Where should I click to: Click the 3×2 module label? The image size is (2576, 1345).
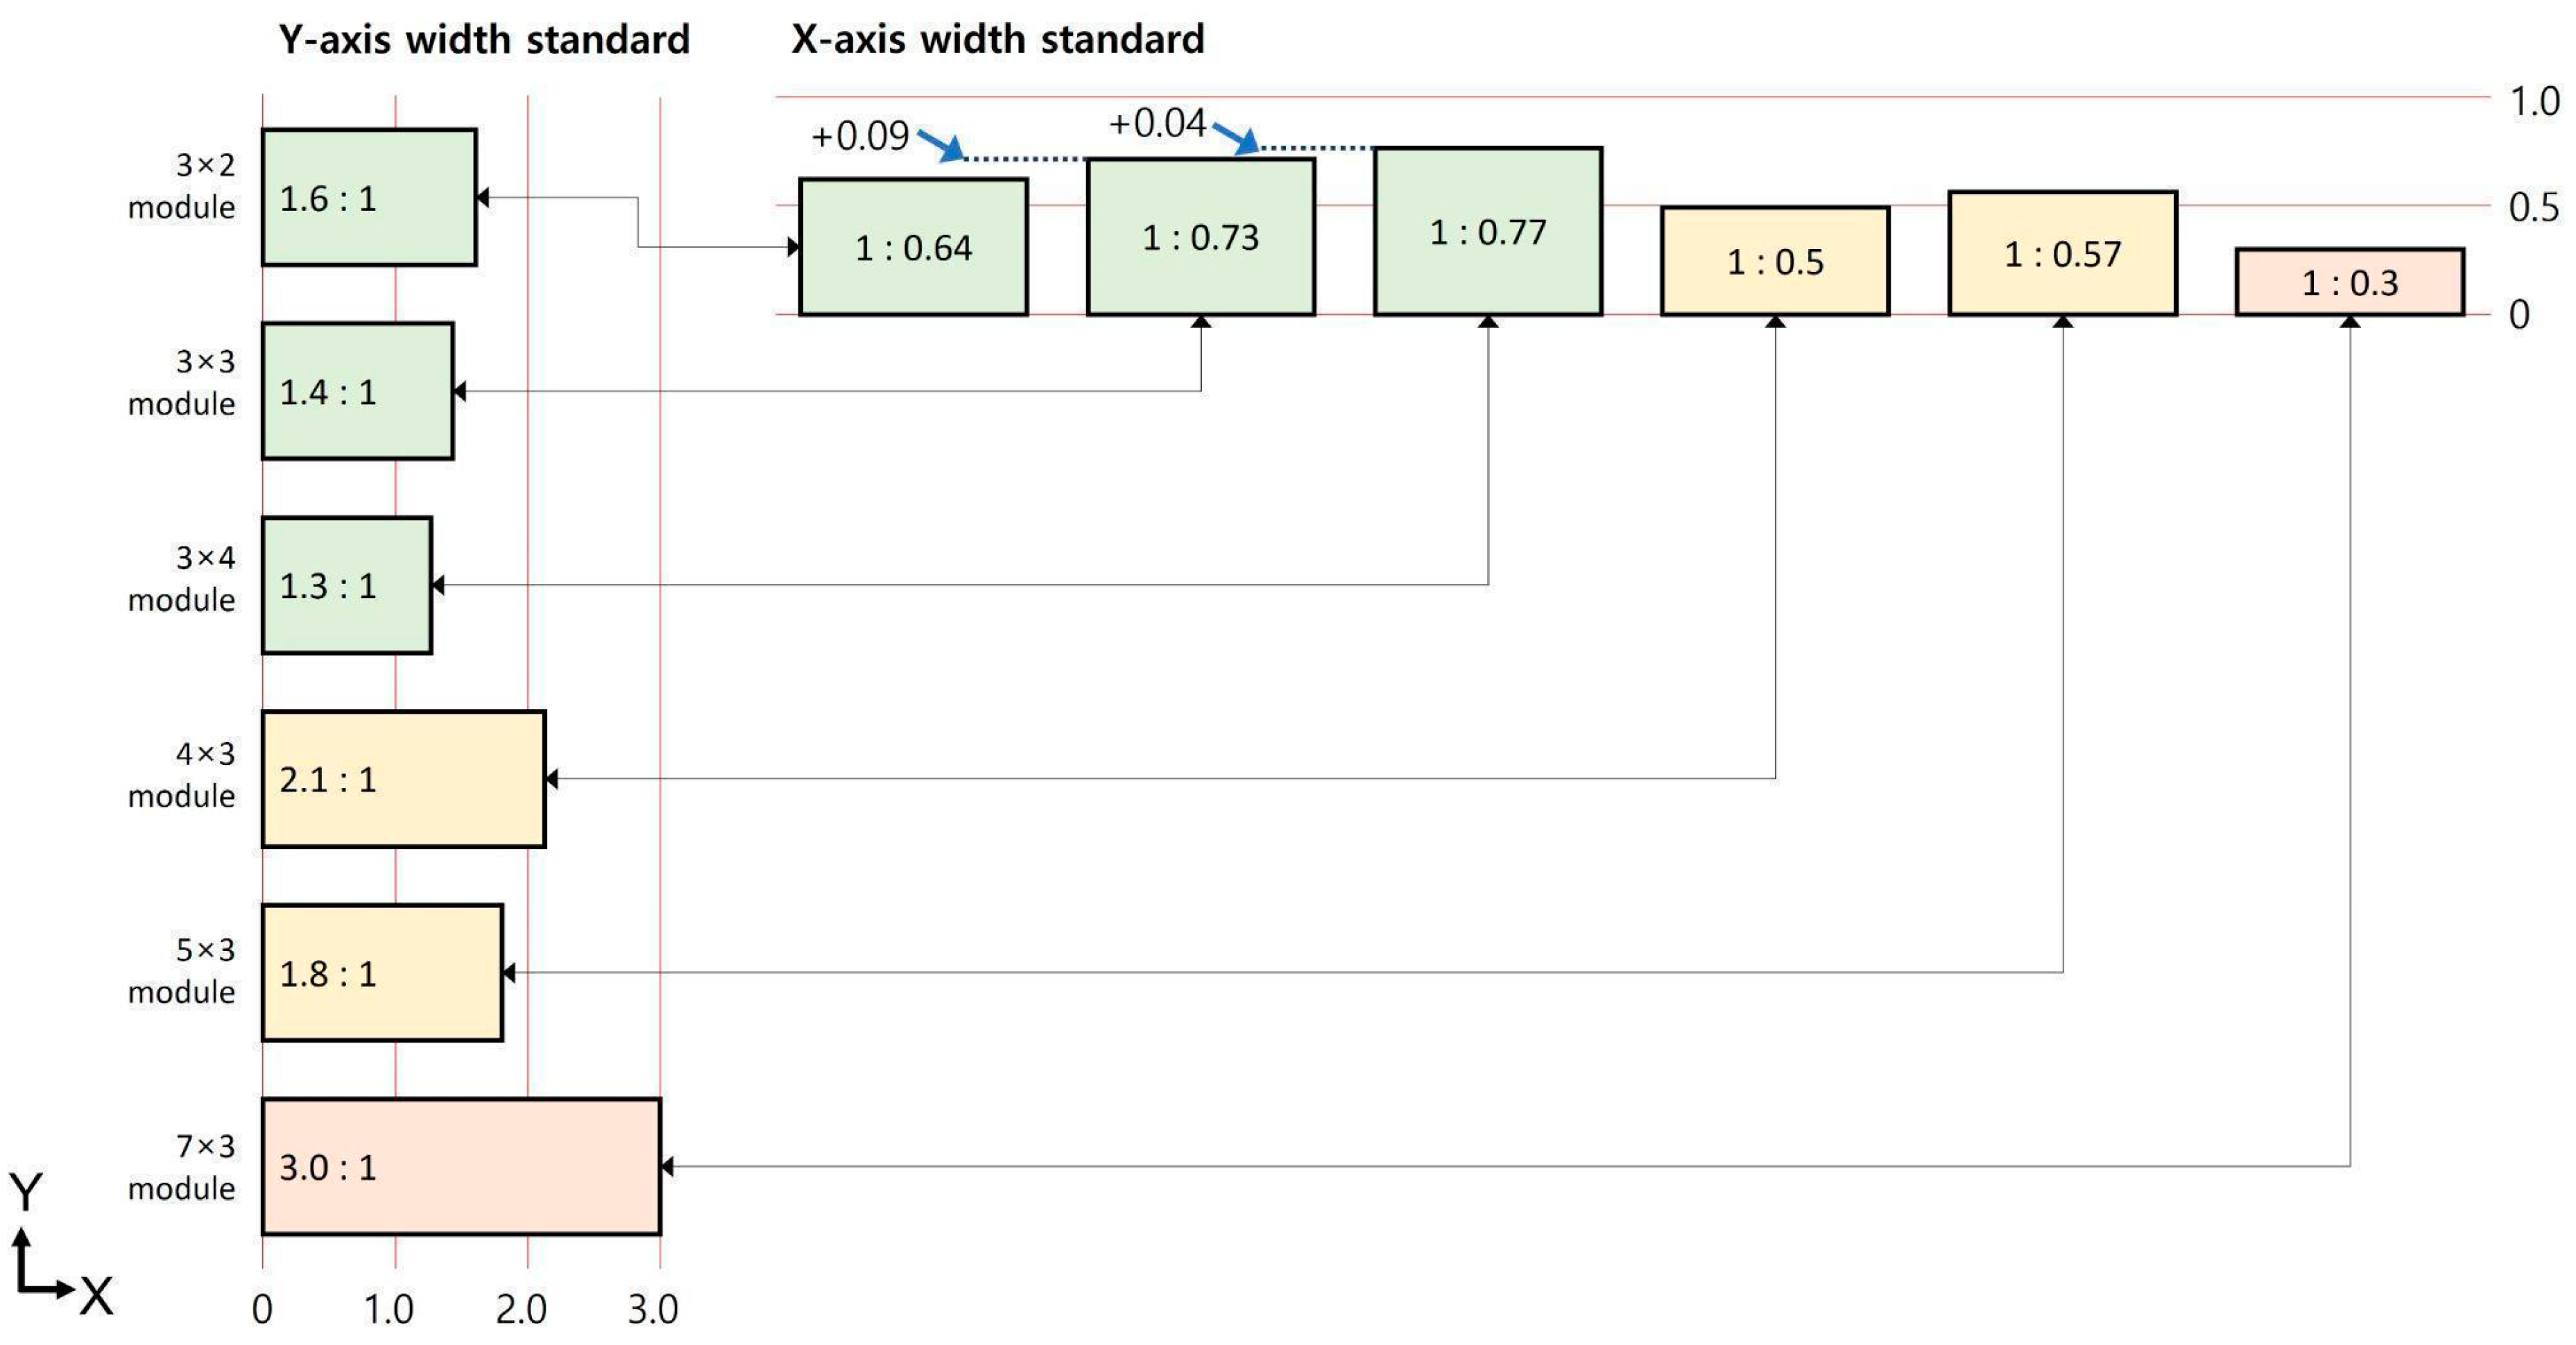click(183, 186)
